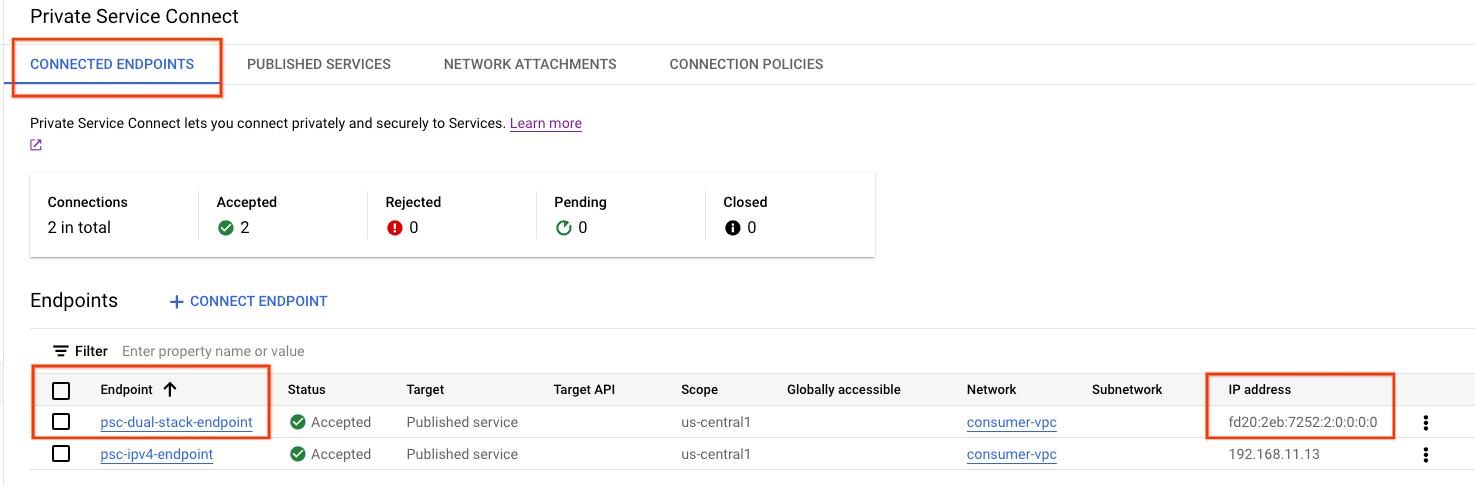The image size is (1475, 486).
Task: Check the psc-ipv4-endpoint row checkbox
Action: (x=61, y=454)
